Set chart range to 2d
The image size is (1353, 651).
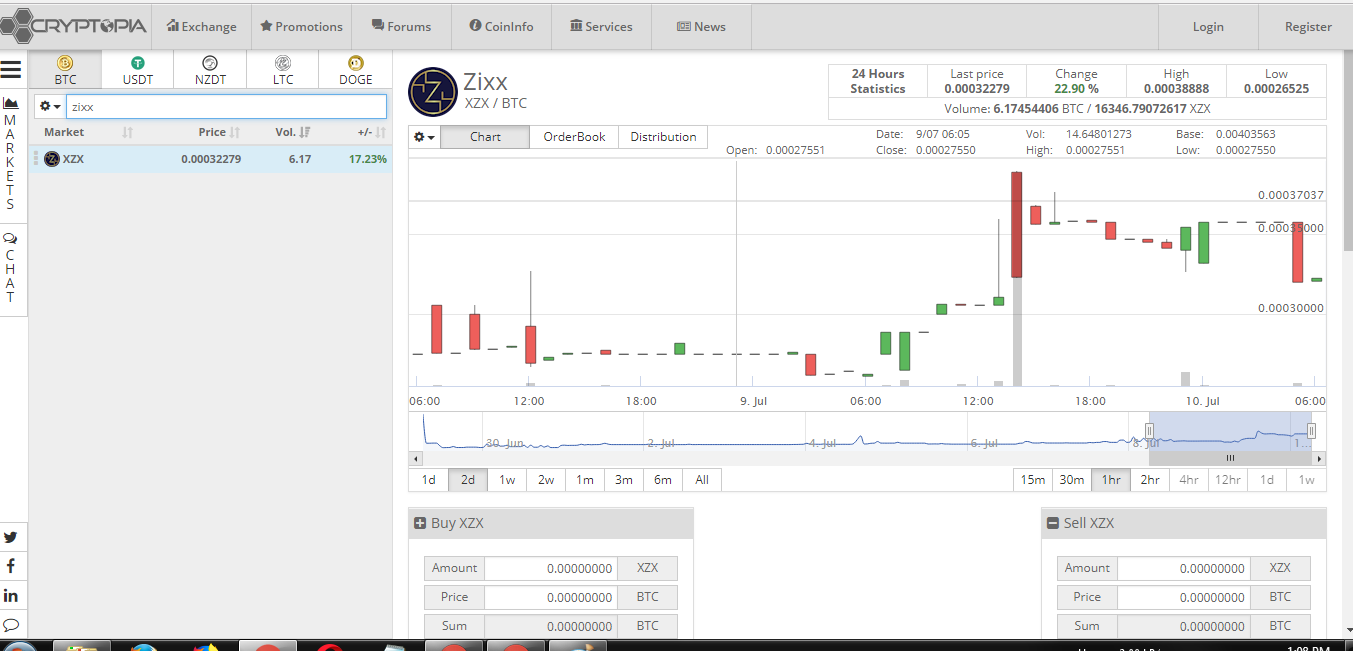click(x=467, y=480)
